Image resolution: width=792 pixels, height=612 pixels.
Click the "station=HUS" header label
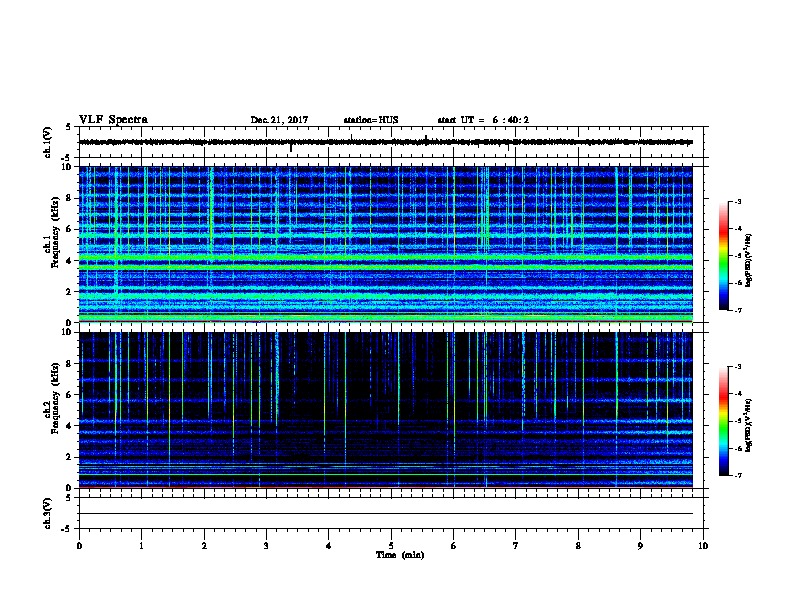tap(371, 120)
